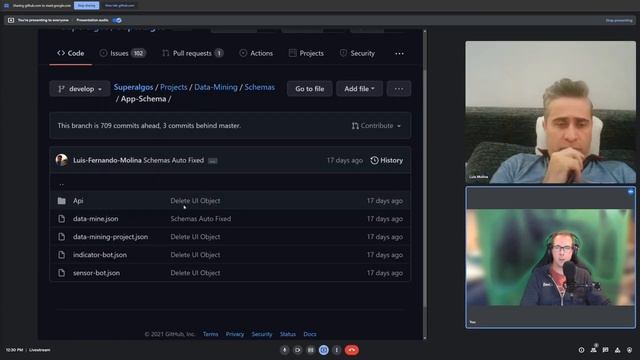640x360 pixels.
Task: Expand the Contribute dropdown
Action: click(x=376, y=126)
